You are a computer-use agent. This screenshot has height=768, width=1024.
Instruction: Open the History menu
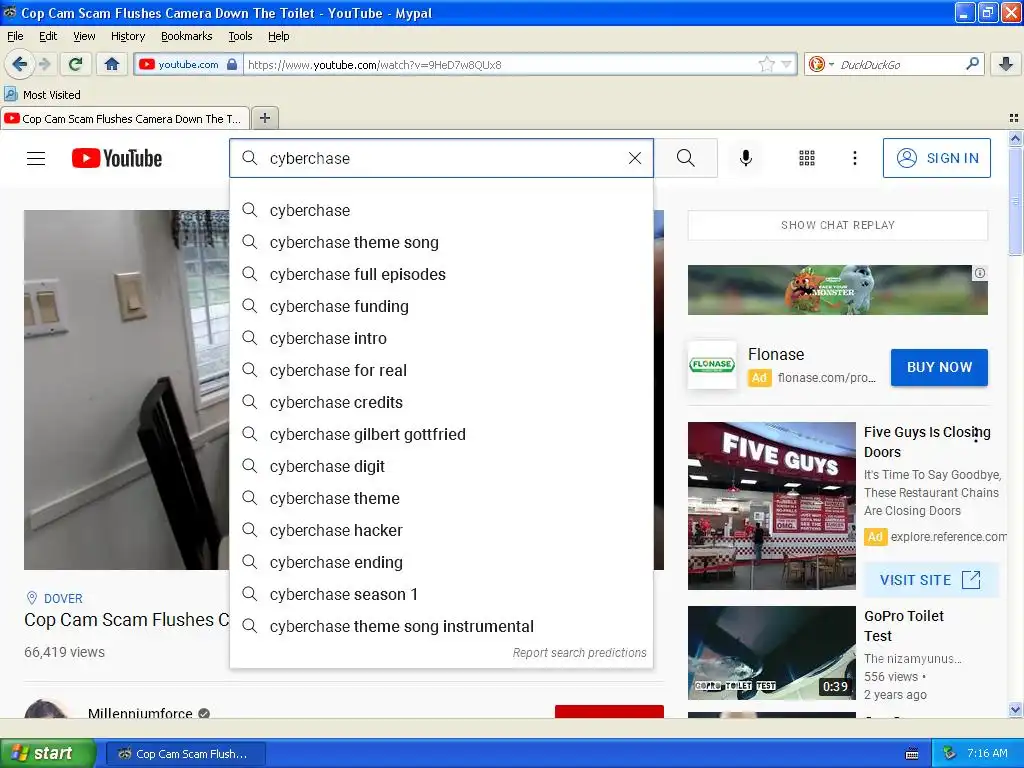pyautogui.click(x=127, y=36)
